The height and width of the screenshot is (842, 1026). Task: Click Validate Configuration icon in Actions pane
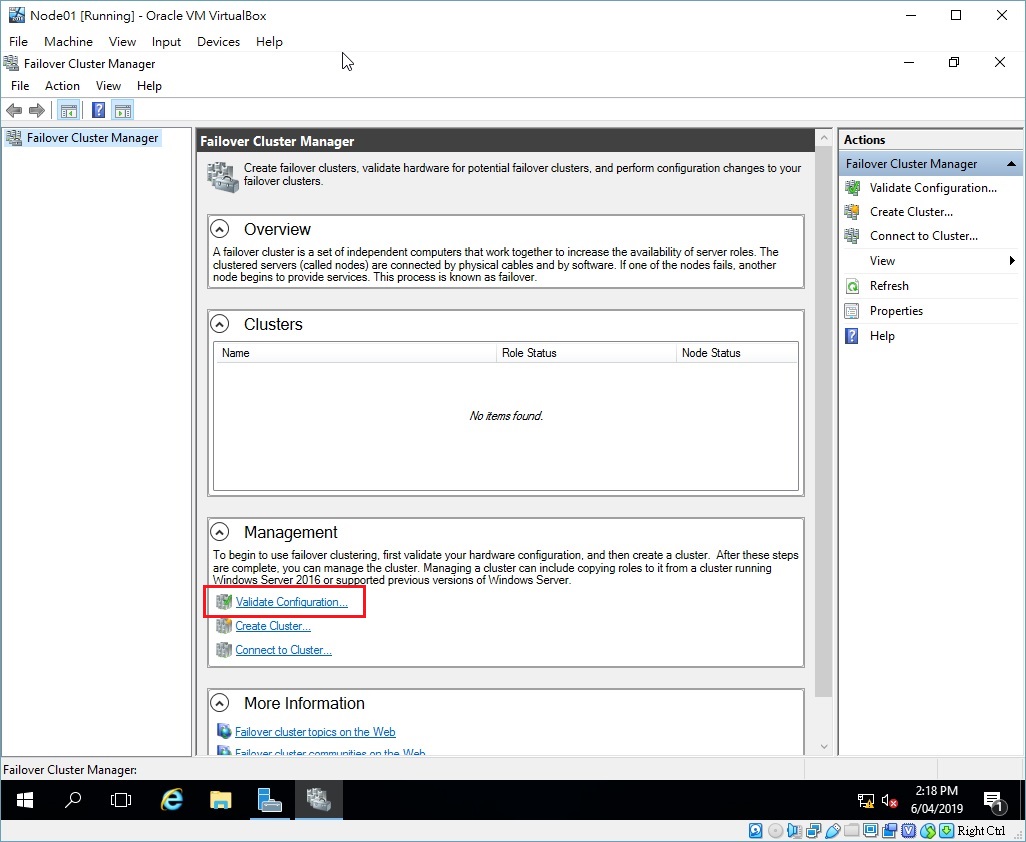point(852,188)
